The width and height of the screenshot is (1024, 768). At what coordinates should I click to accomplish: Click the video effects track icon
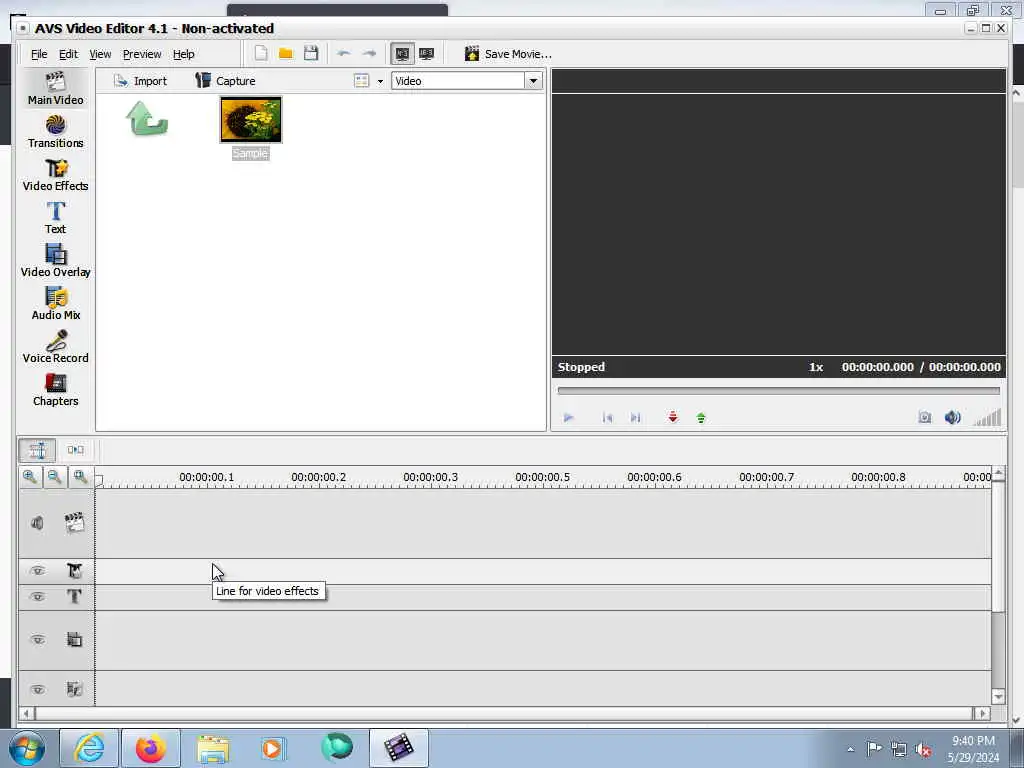click(74, 571)
